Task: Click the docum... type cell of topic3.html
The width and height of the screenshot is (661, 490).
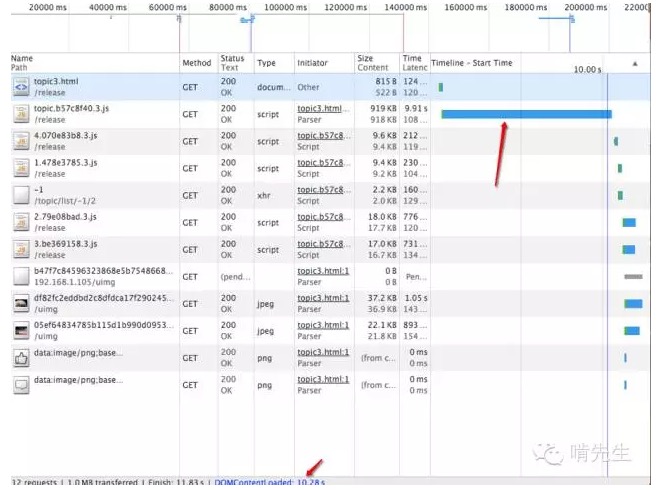Action: click(x=274, y=87)
